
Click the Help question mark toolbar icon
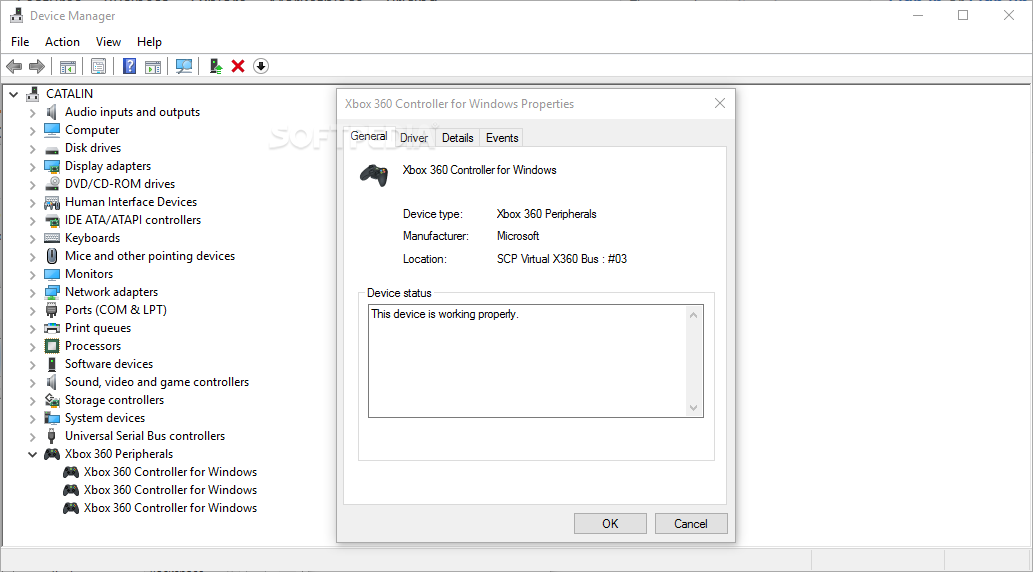(130, 66)
